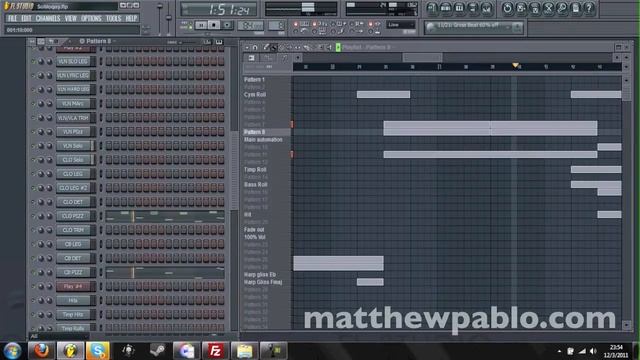Select the paint brush tool in Playlist
640x360 pixels.
pos(274,47)
